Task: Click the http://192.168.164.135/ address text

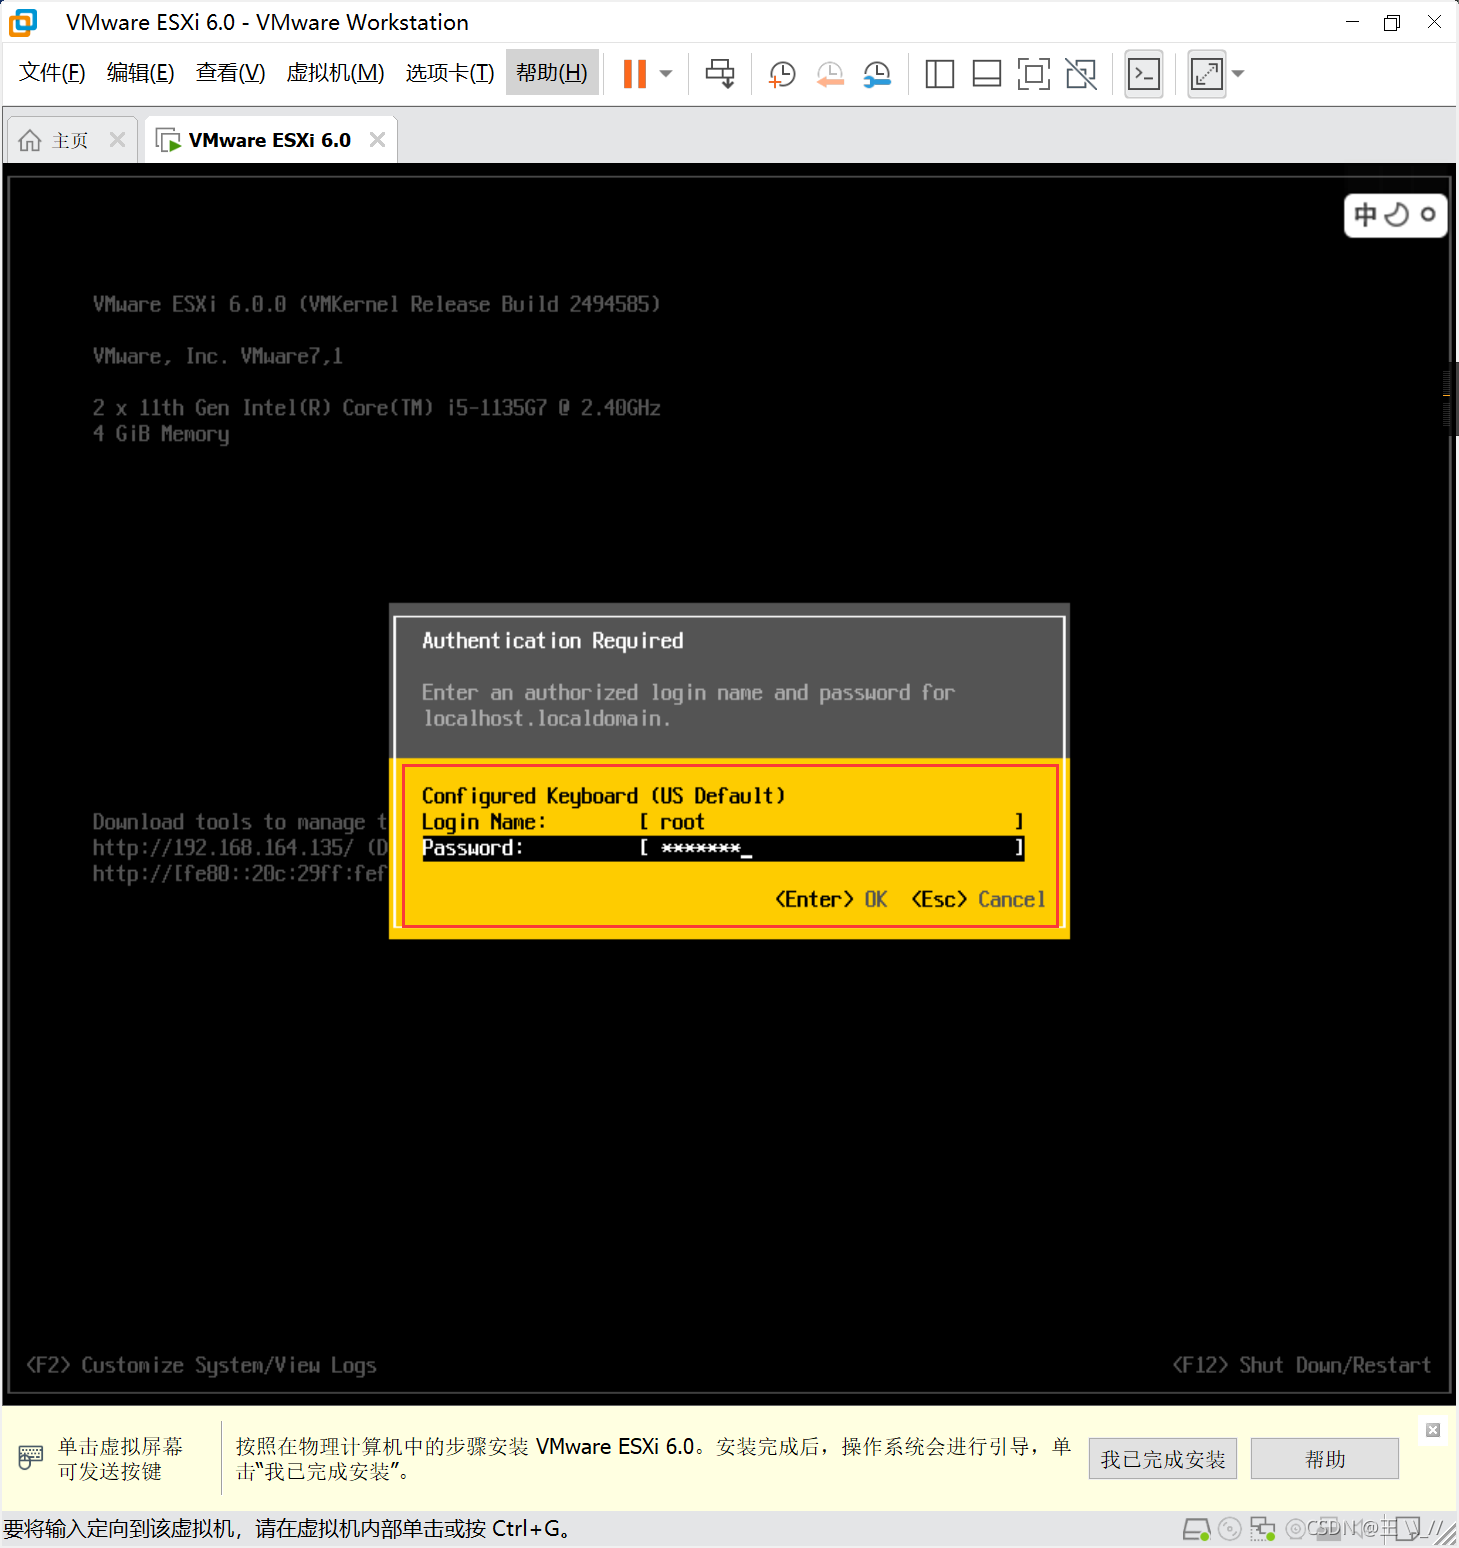Action: pyautogui.click(x=223, y=848)
